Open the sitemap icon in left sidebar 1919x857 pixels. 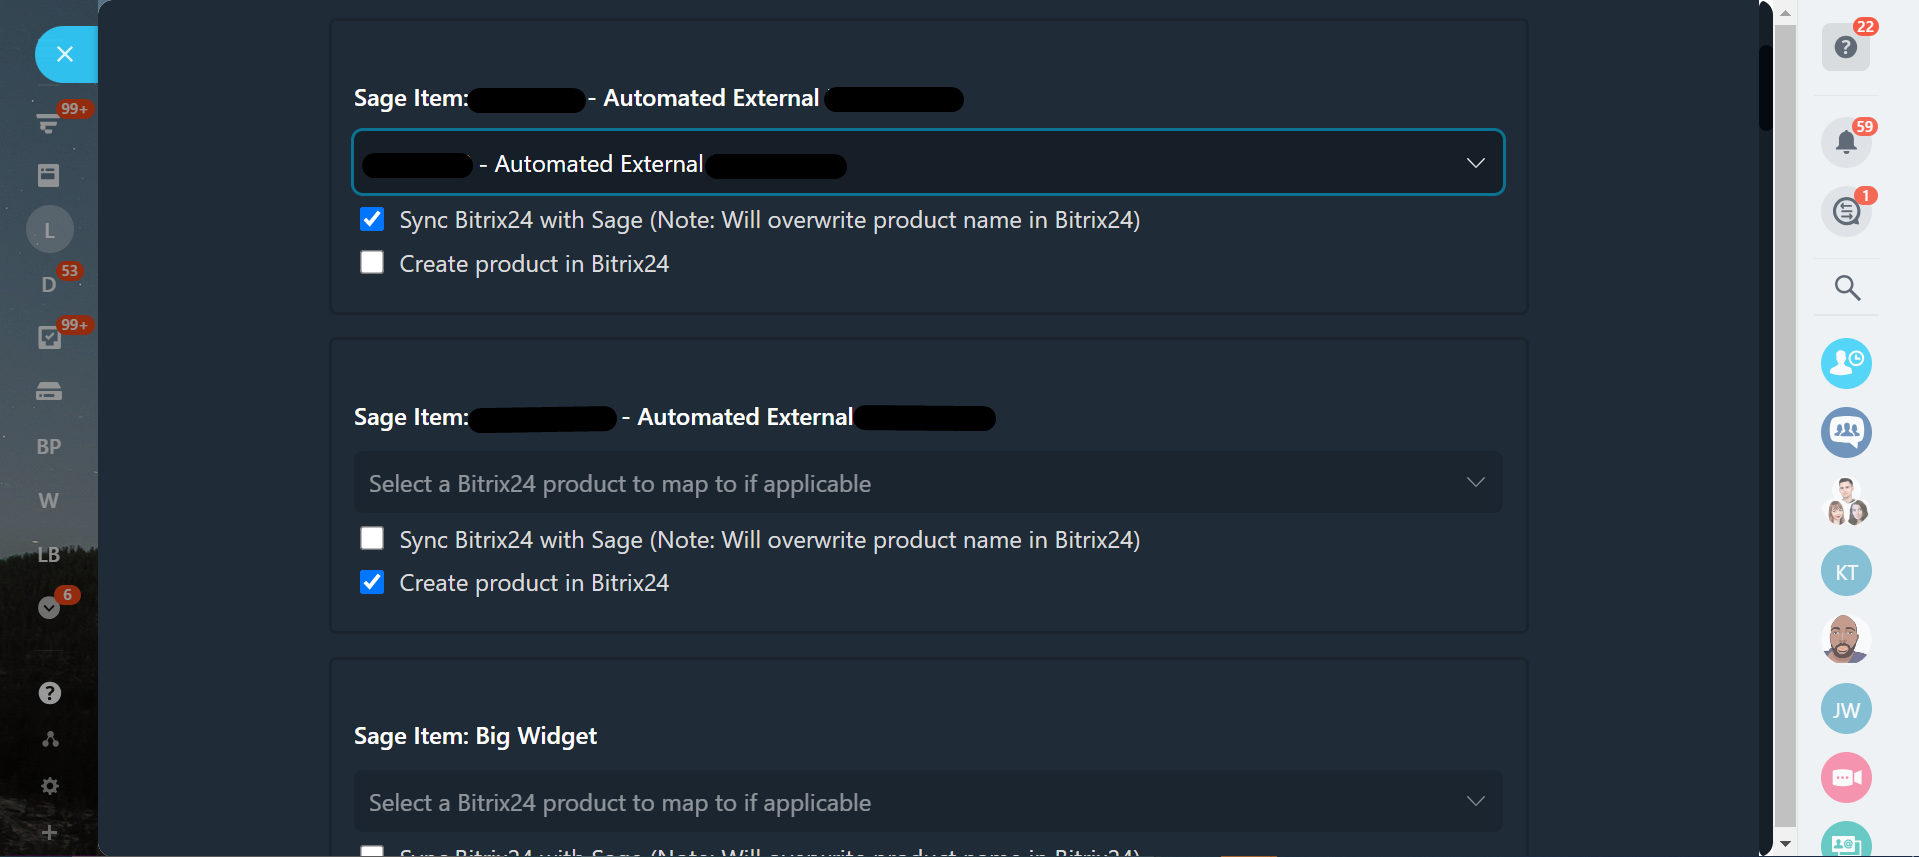[49, 740]
